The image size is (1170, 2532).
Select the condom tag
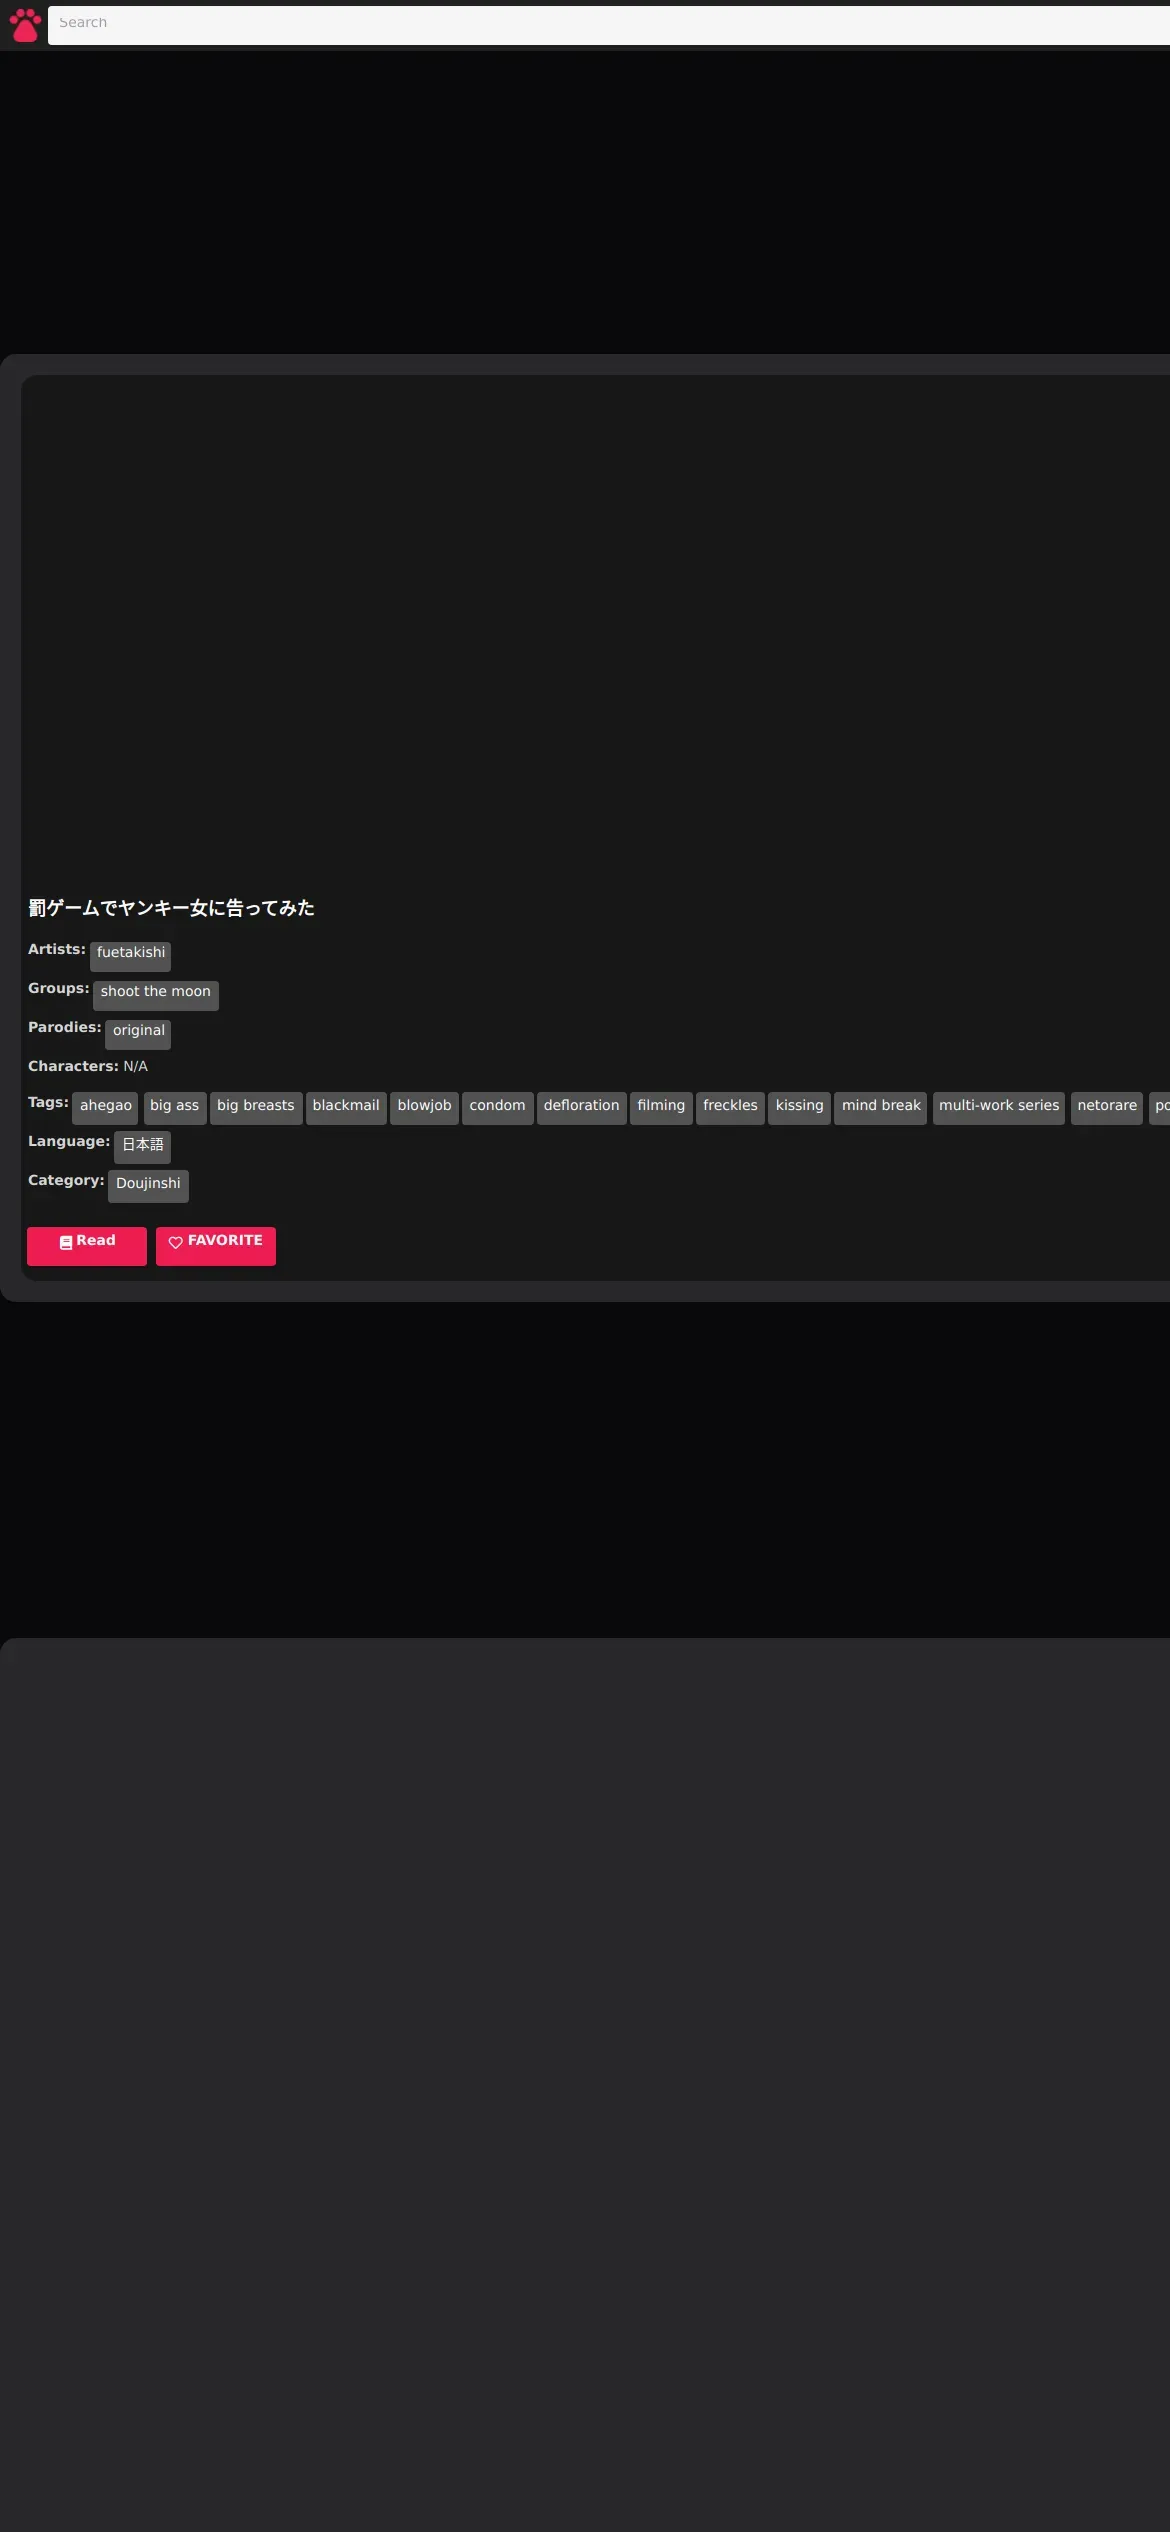point(497,1108)
